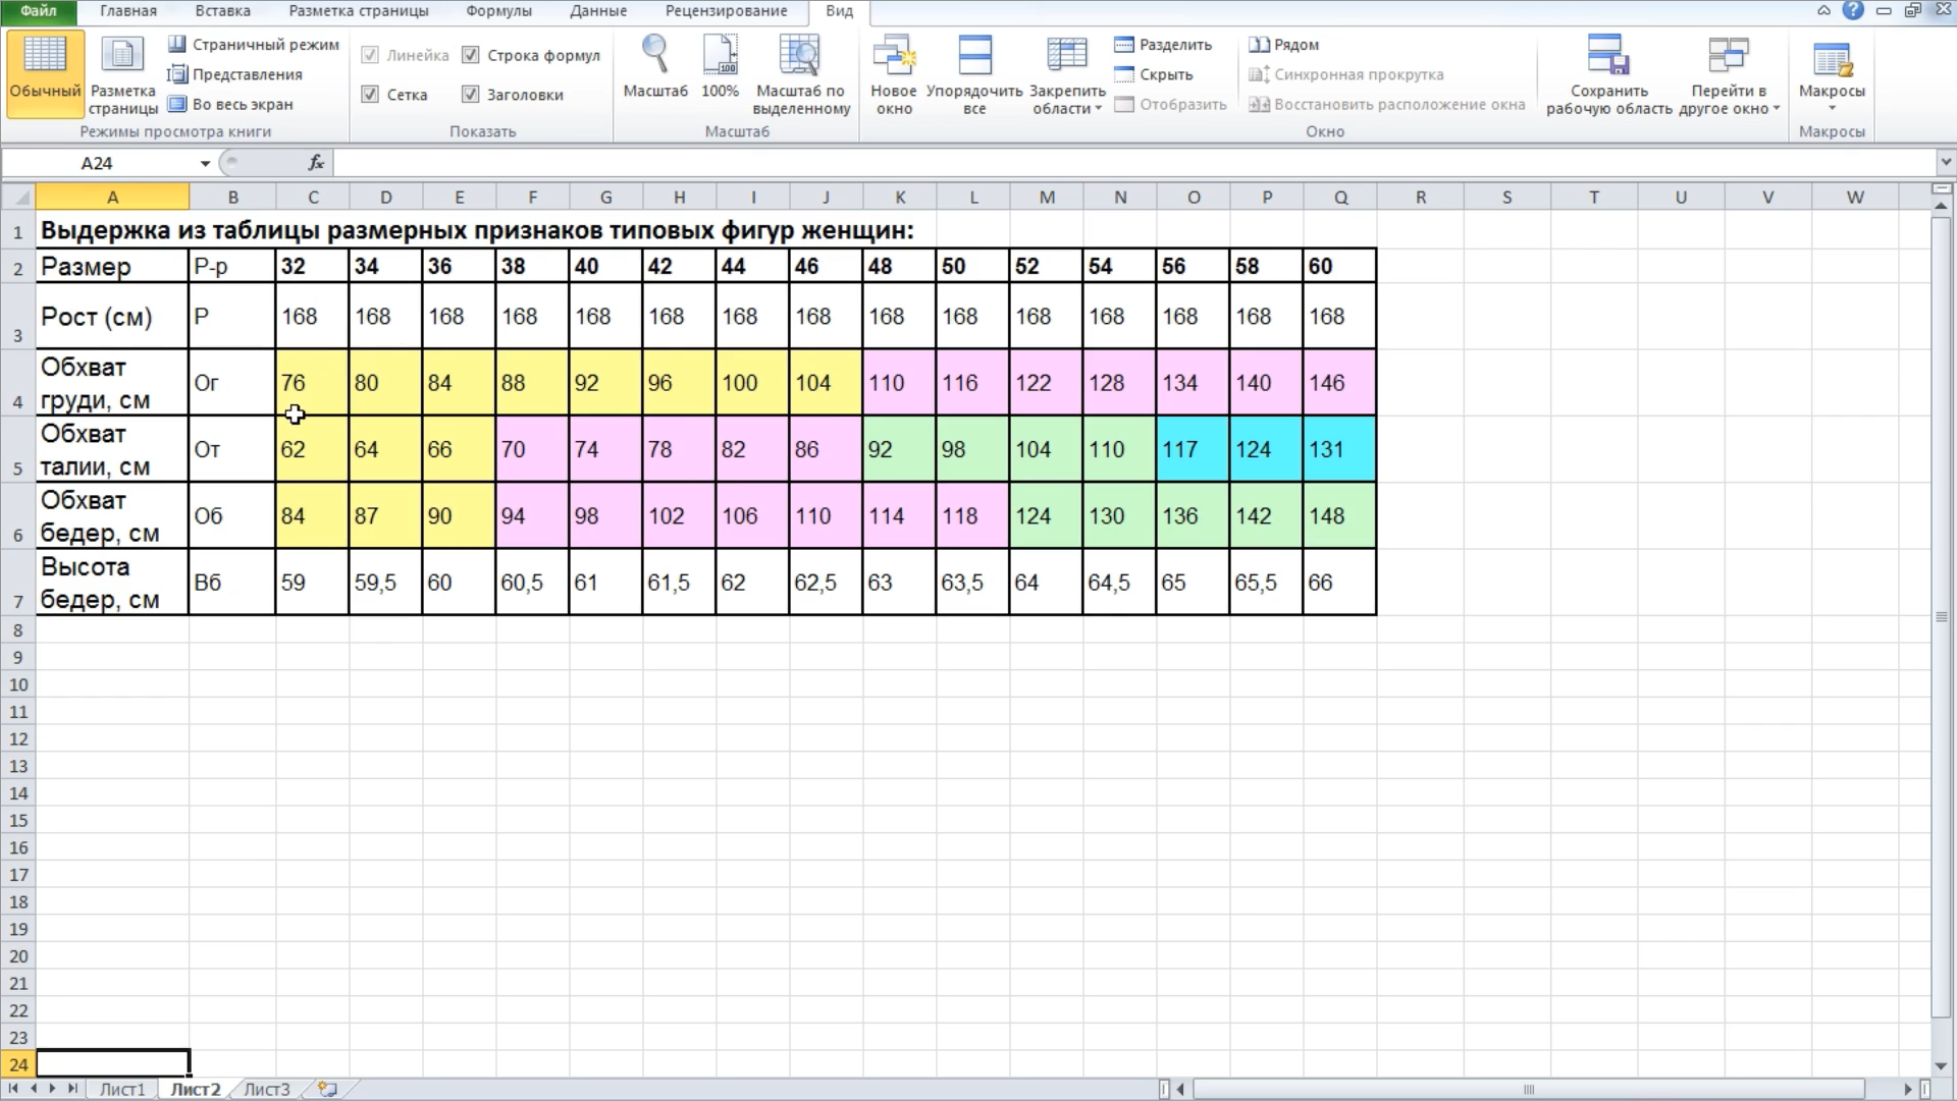Switch to sheet Лист1

point(122,1089)
